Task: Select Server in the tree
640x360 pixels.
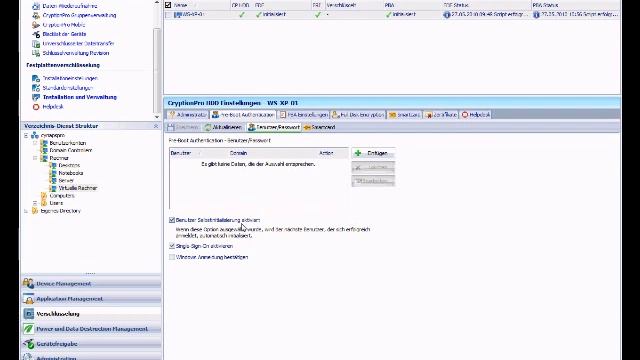Action: (66, 180)
